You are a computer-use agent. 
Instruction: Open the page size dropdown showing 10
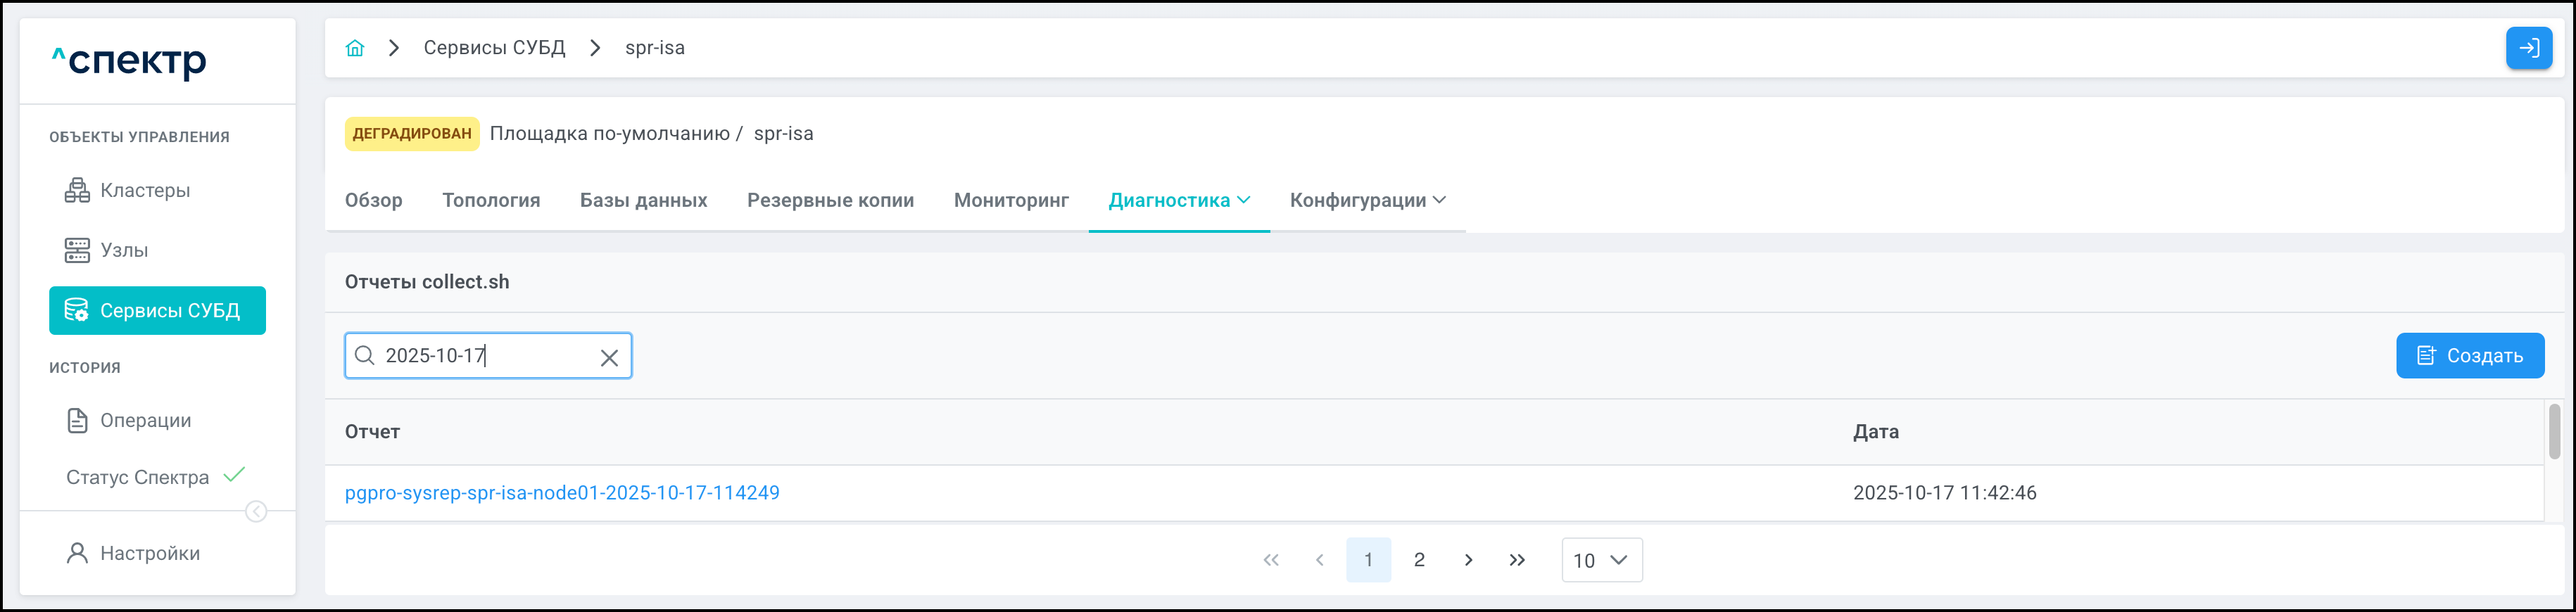tap(1601, 560)
